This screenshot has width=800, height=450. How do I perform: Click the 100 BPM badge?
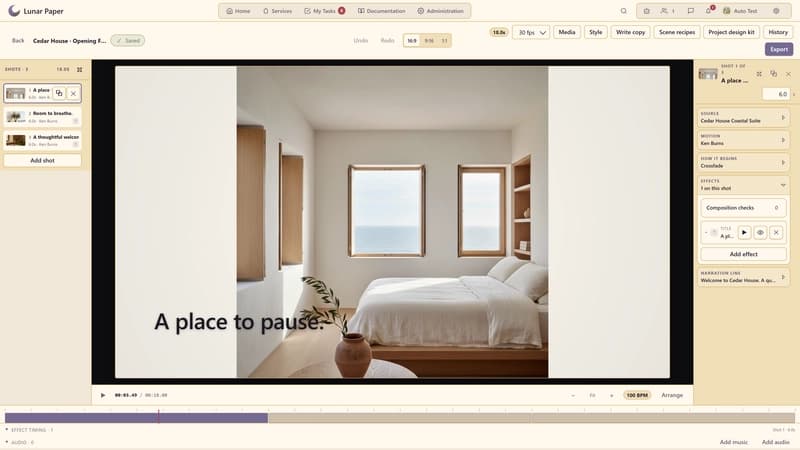pyautogui.click(x=637, y=395)
